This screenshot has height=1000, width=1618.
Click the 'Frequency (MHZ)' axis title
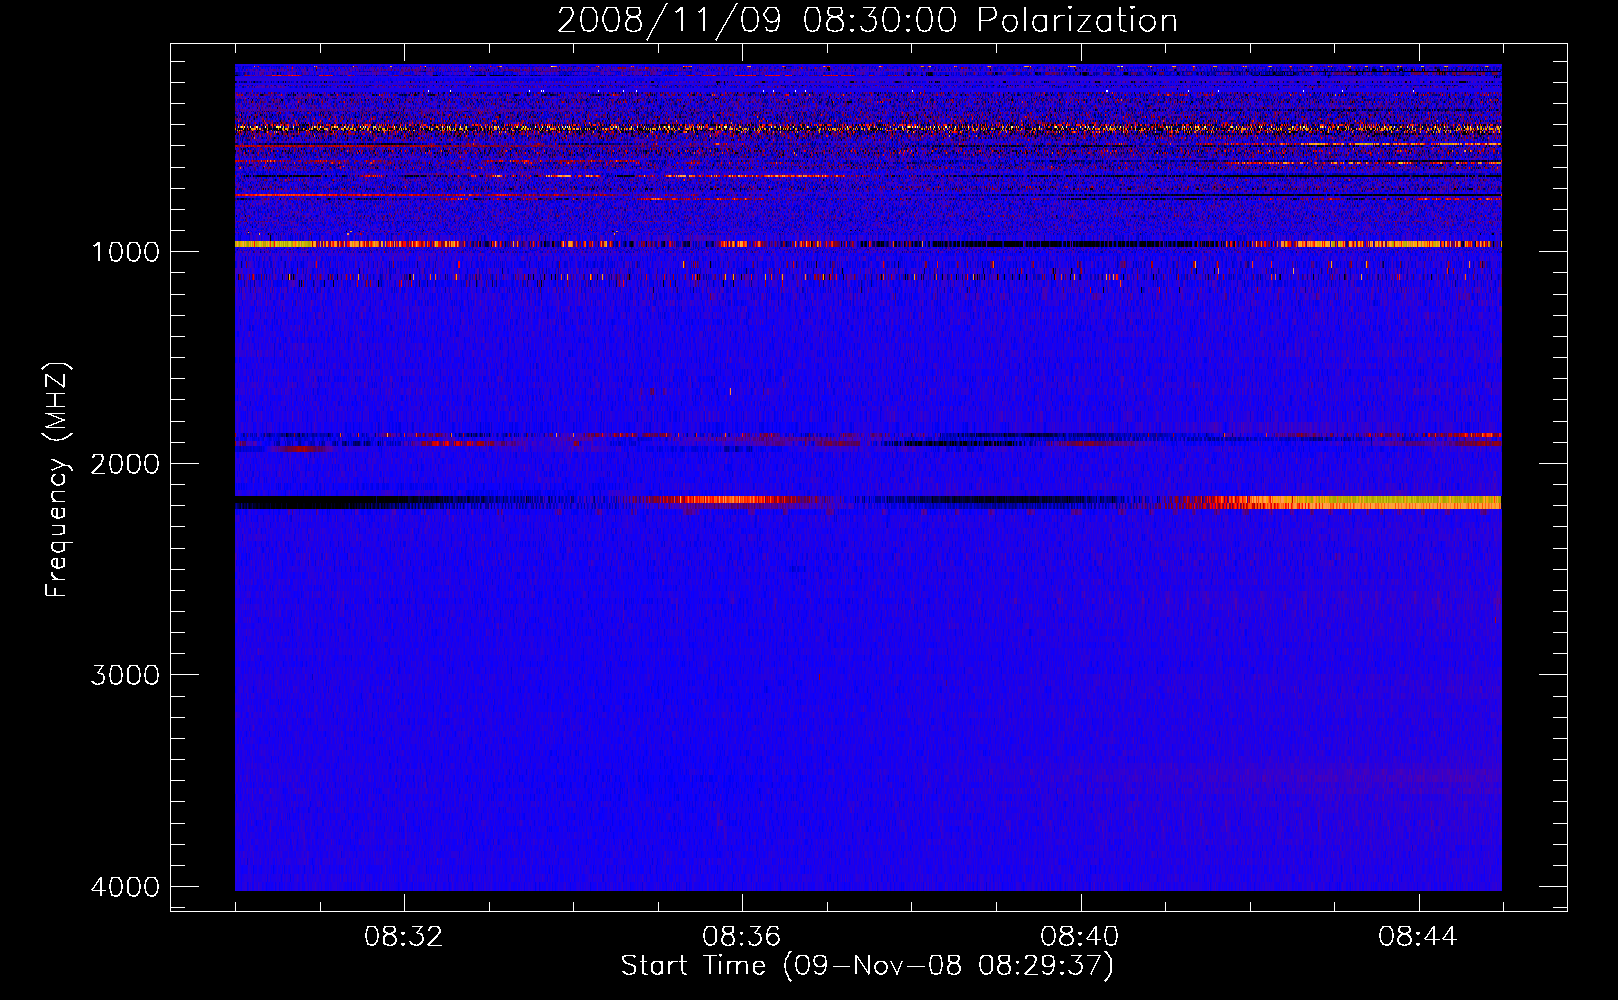[58, 479]
